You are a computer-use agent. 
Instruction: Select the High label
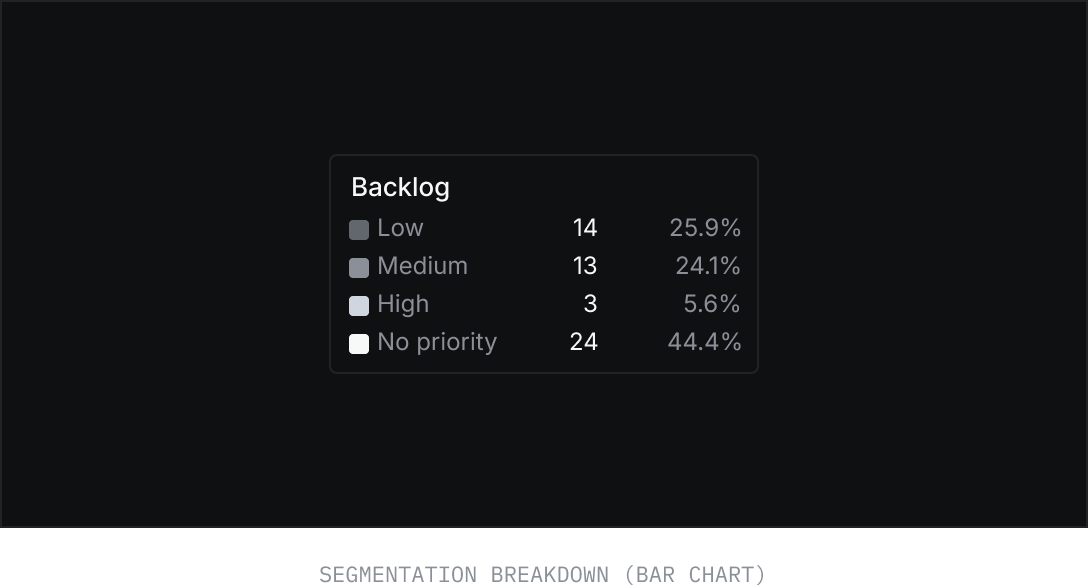pyautogui.click(x=403, y=304)
